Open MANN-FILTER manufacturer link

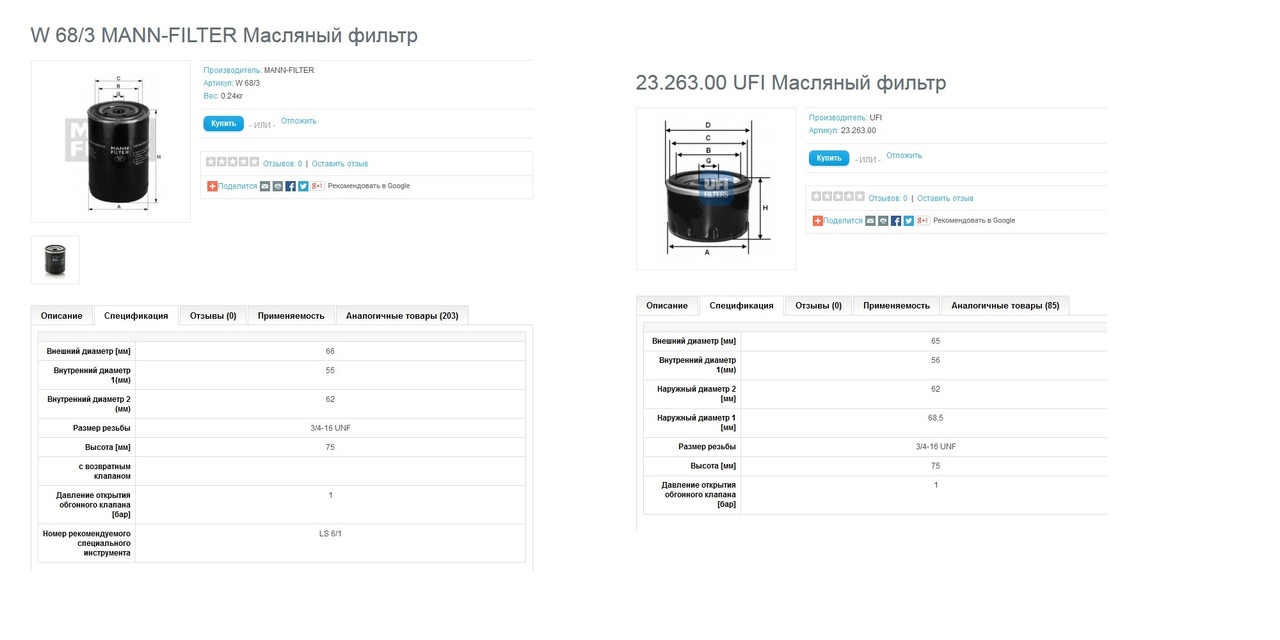(289, 70)
